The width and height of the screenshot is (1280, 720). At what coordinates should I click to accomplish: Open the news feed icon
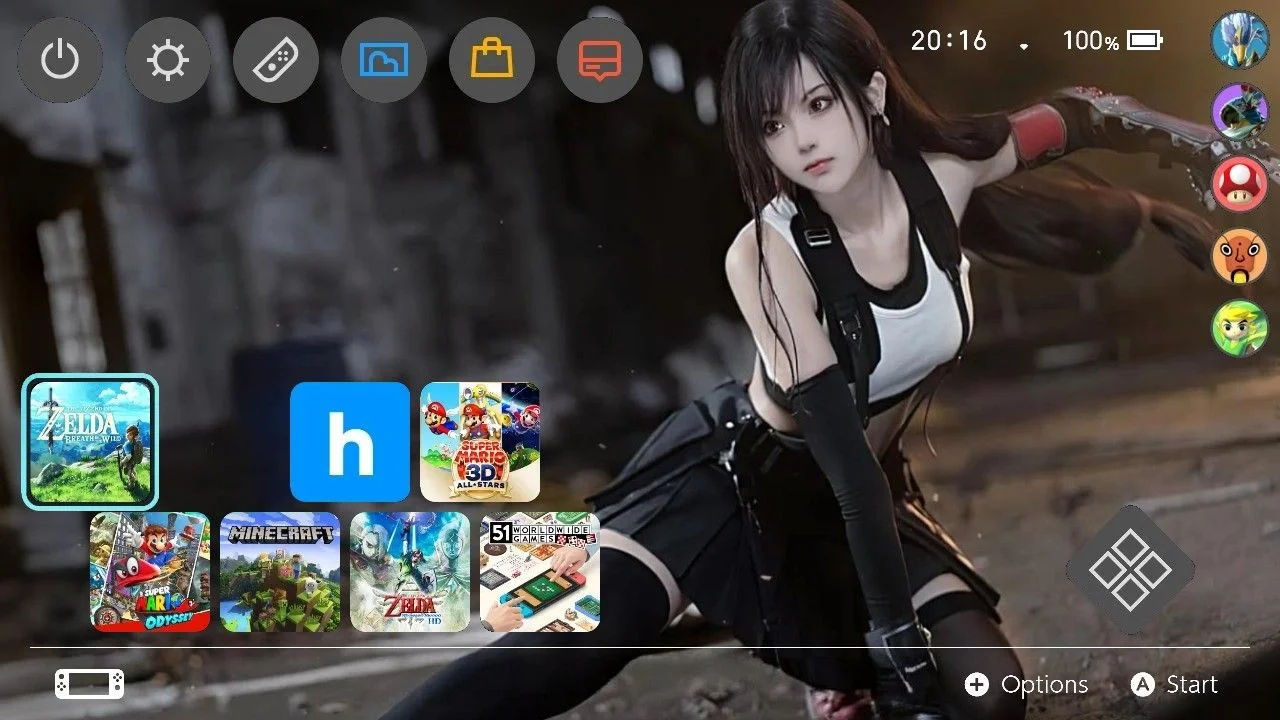coord(600,61)
